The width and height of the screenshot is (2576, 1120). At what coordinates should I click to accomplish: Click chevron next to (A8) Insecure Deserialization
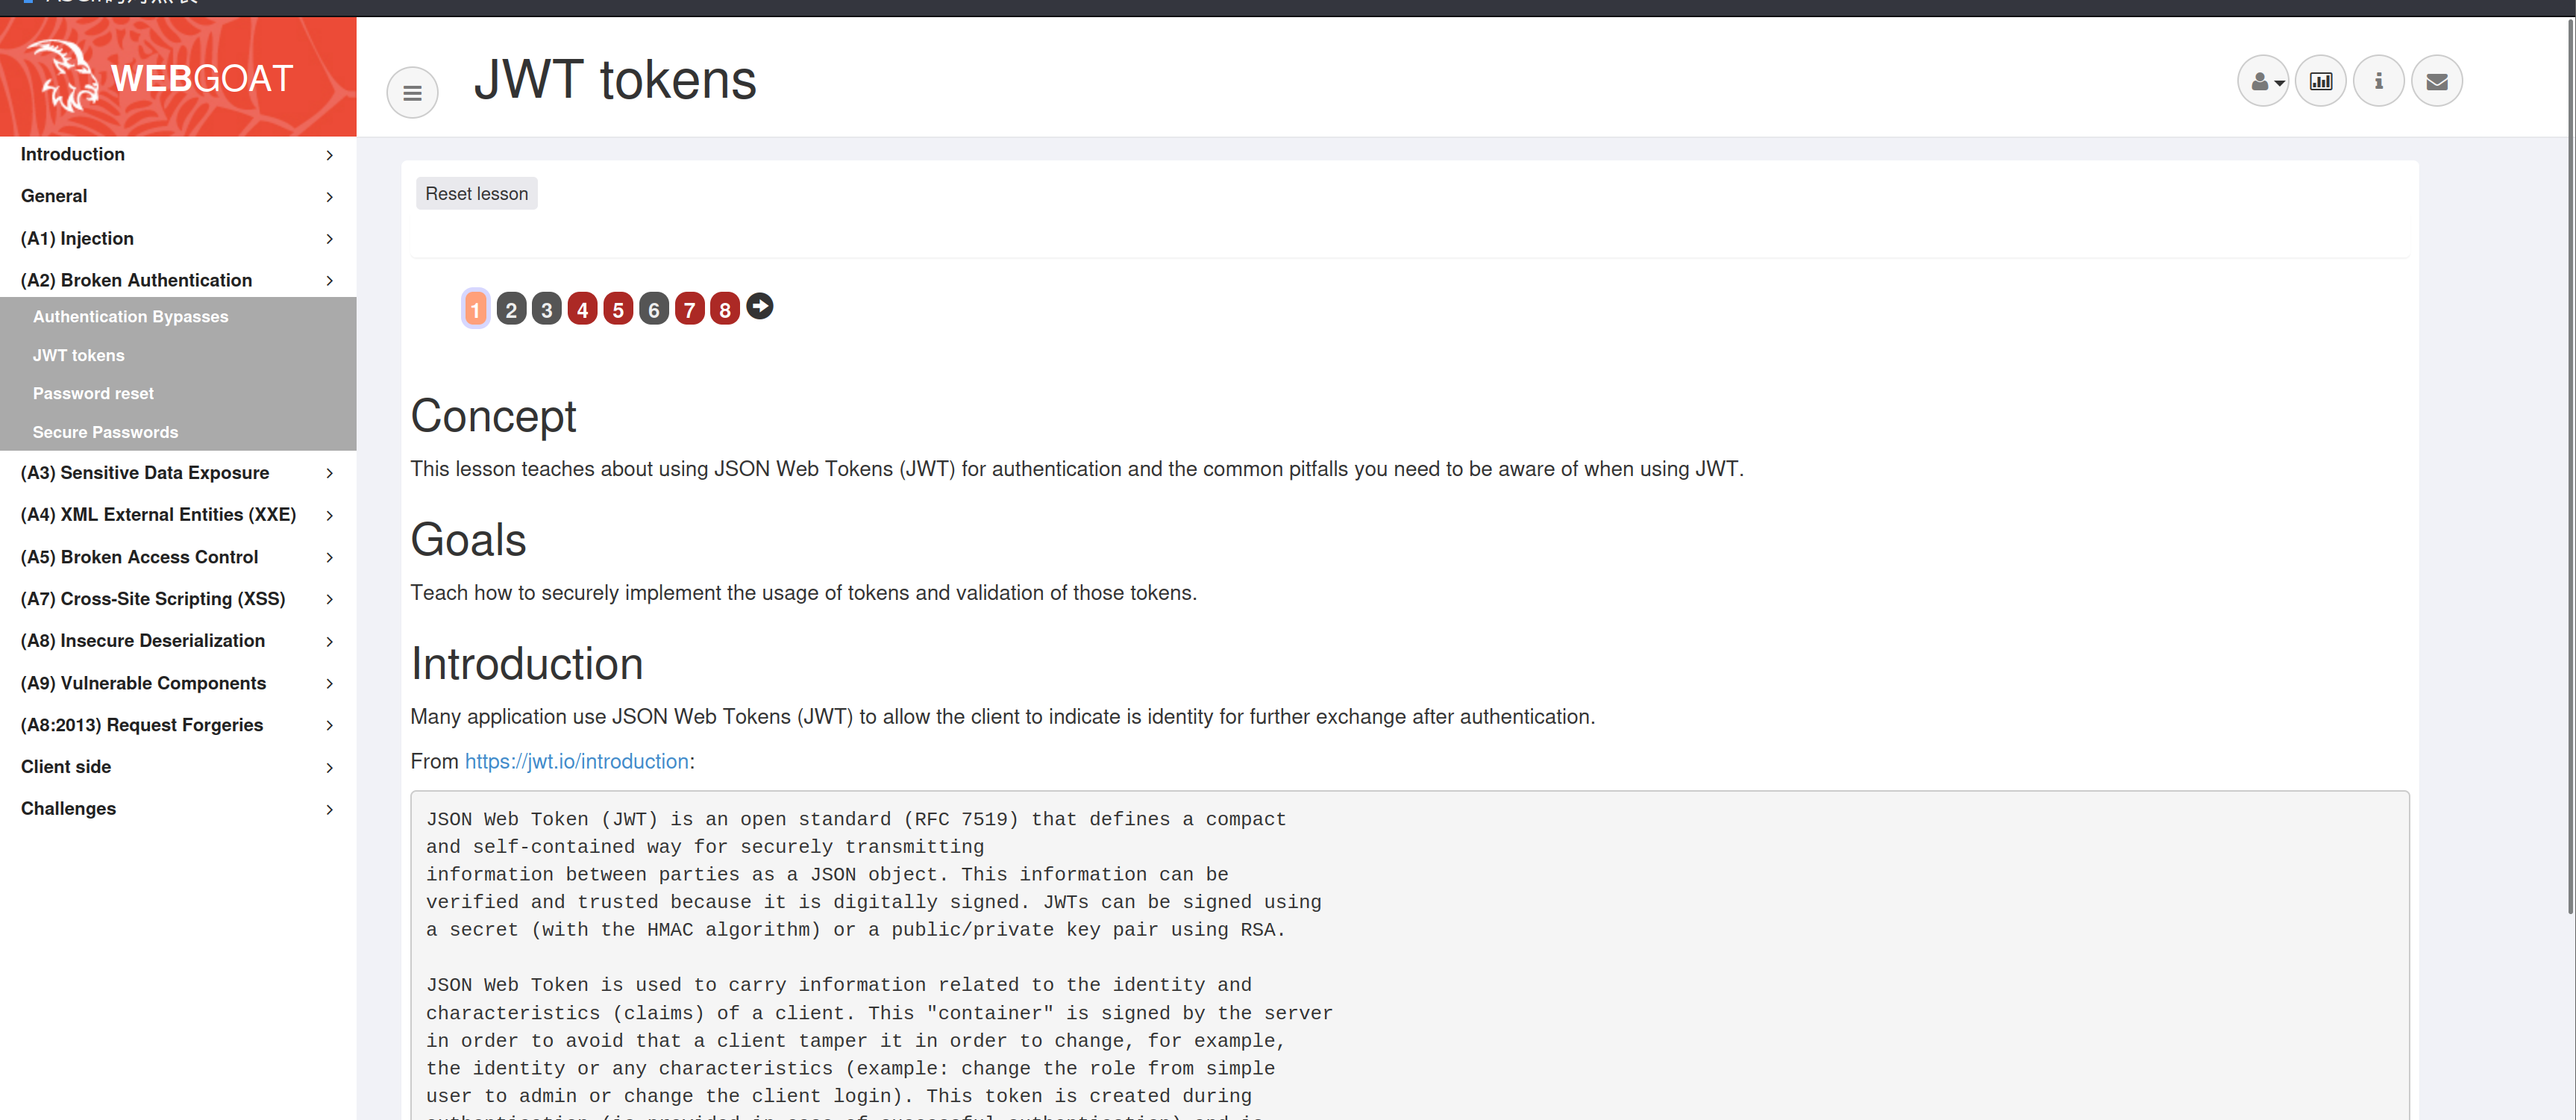click(x=330, y=642)
